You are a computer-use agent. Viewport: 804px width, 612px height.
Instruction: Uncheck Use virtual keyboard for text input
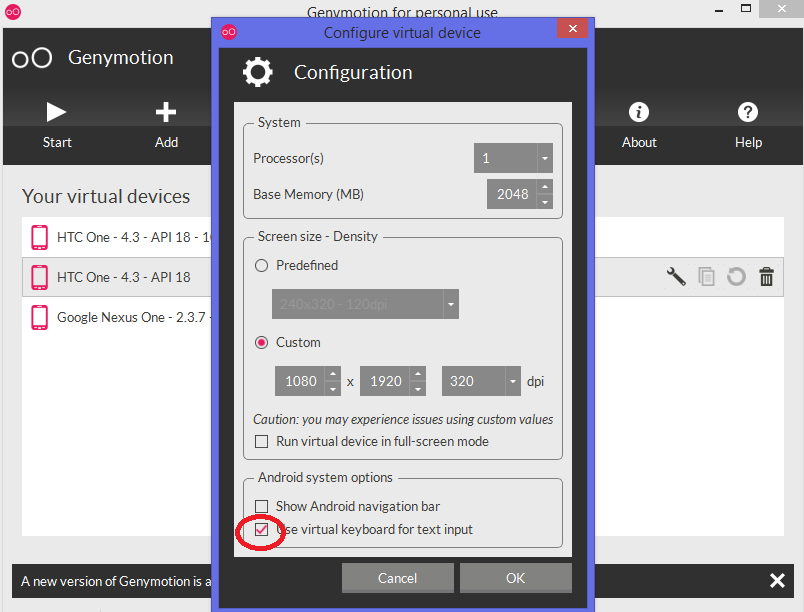pyautogui.click(x=262, y=529)
